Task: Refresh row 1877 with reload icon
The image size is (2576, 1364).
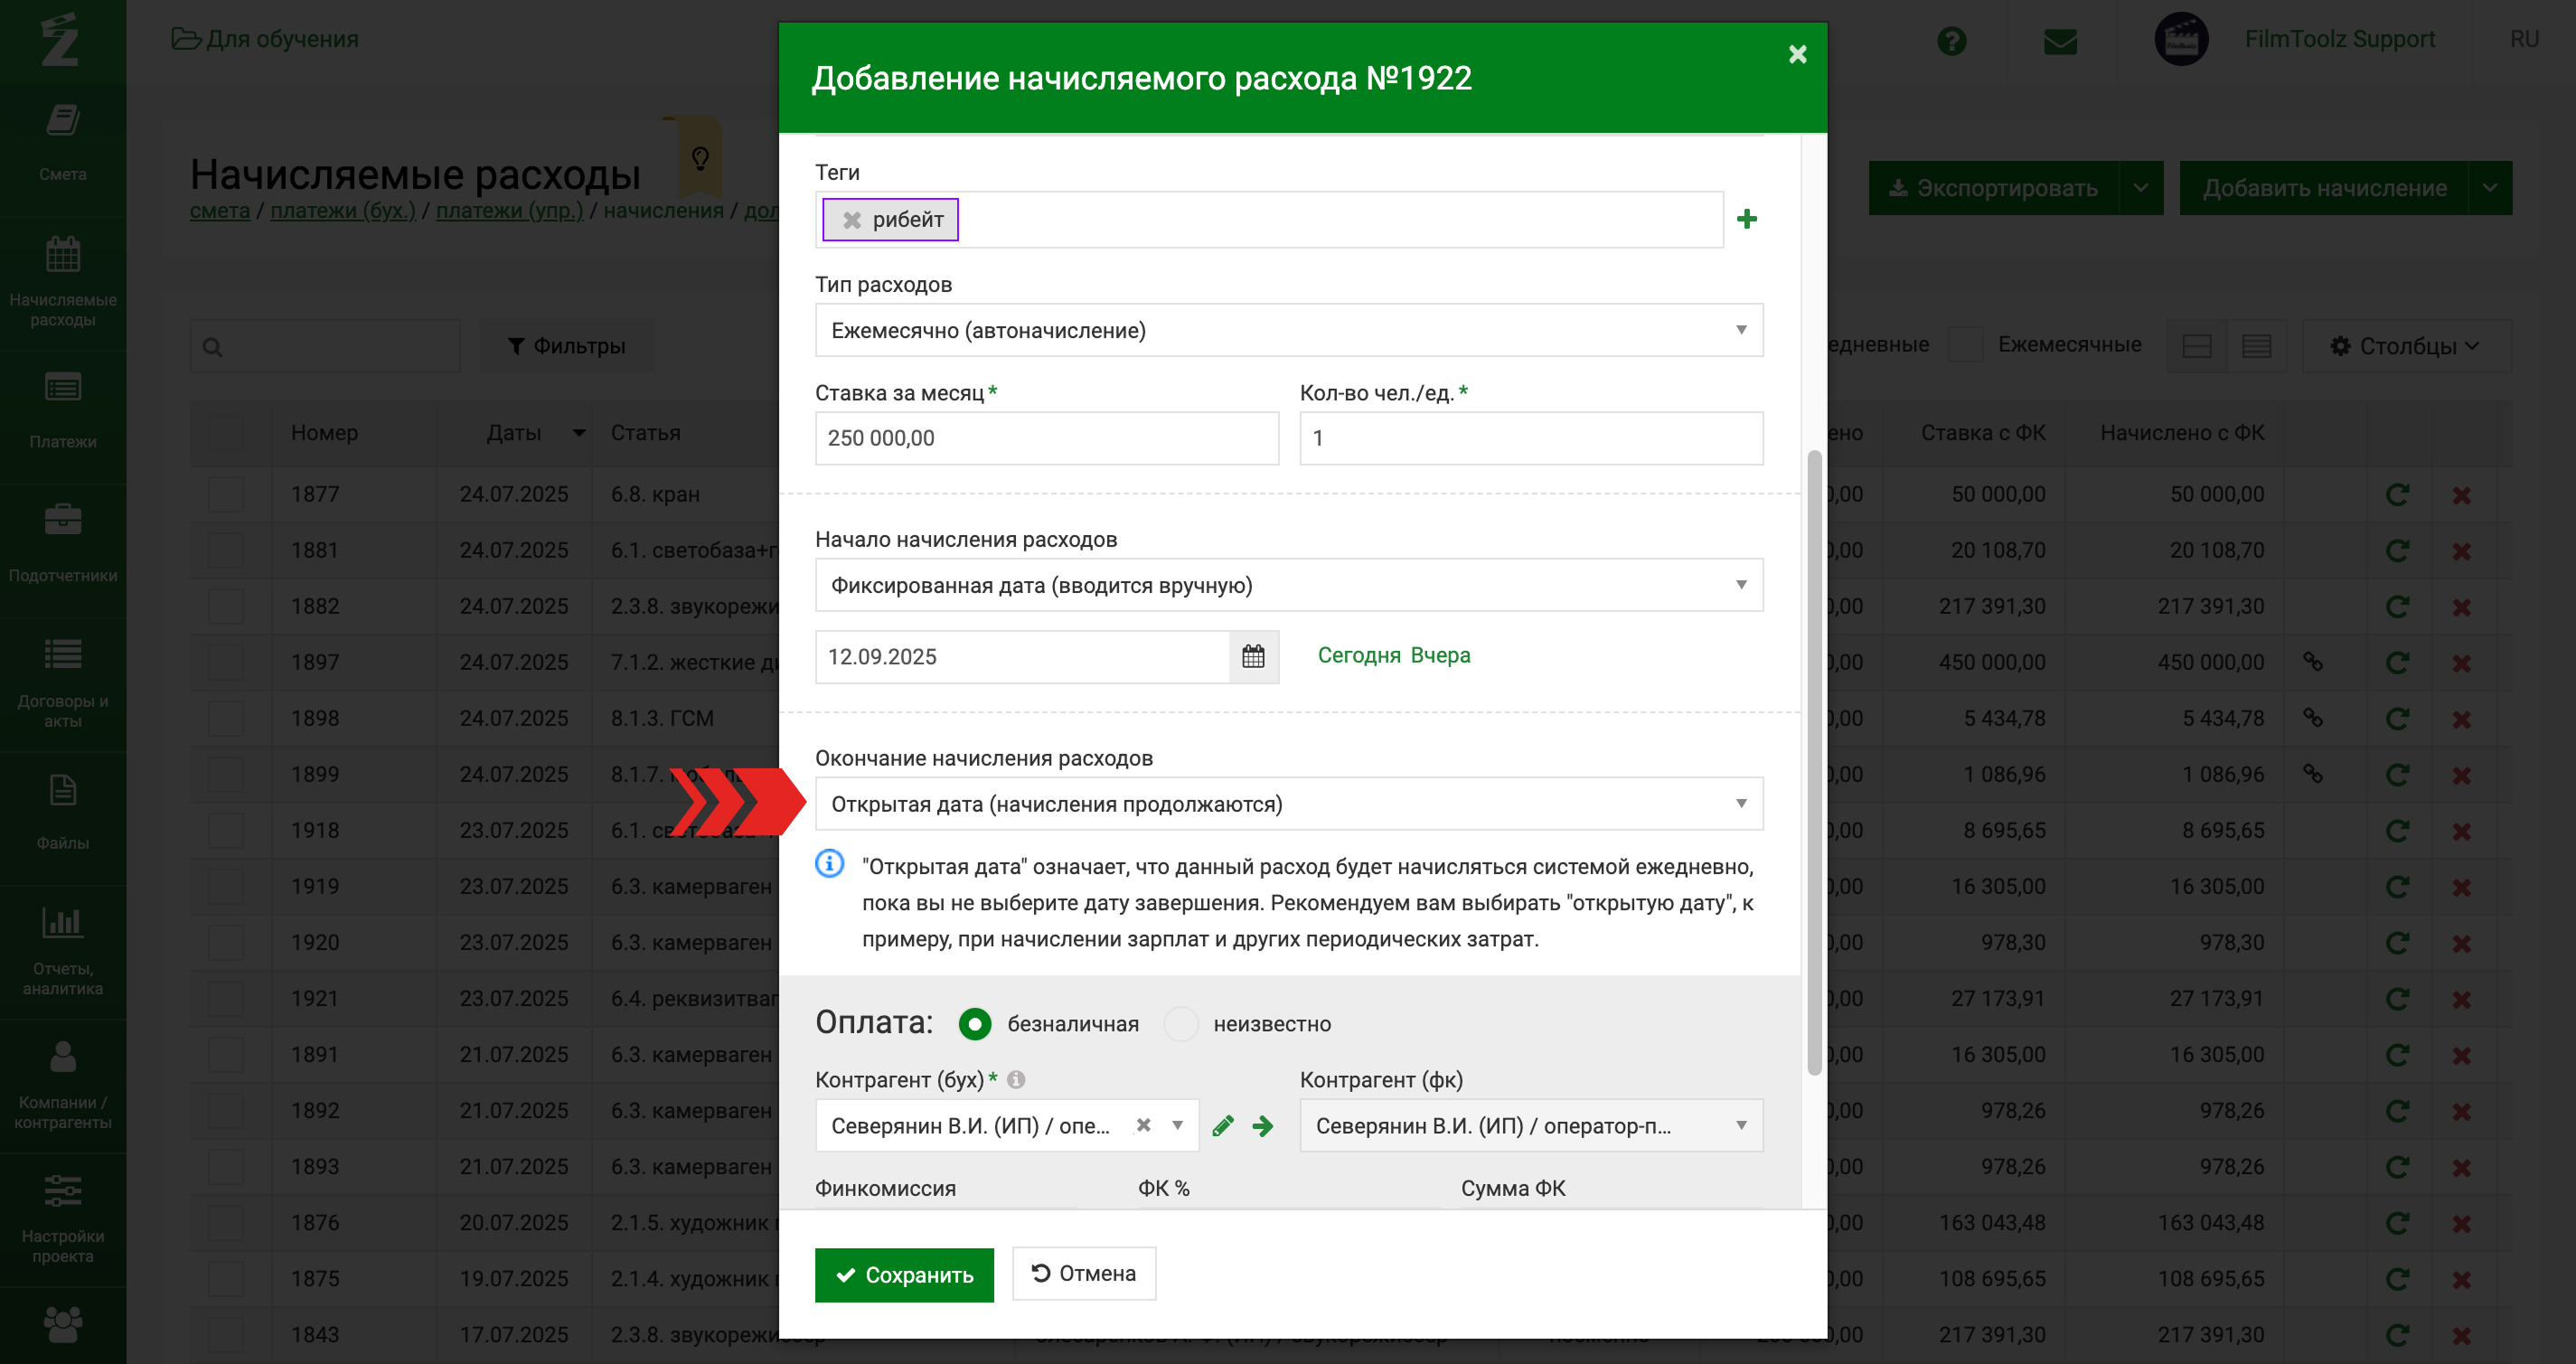Action: (x=2397, y=495)
